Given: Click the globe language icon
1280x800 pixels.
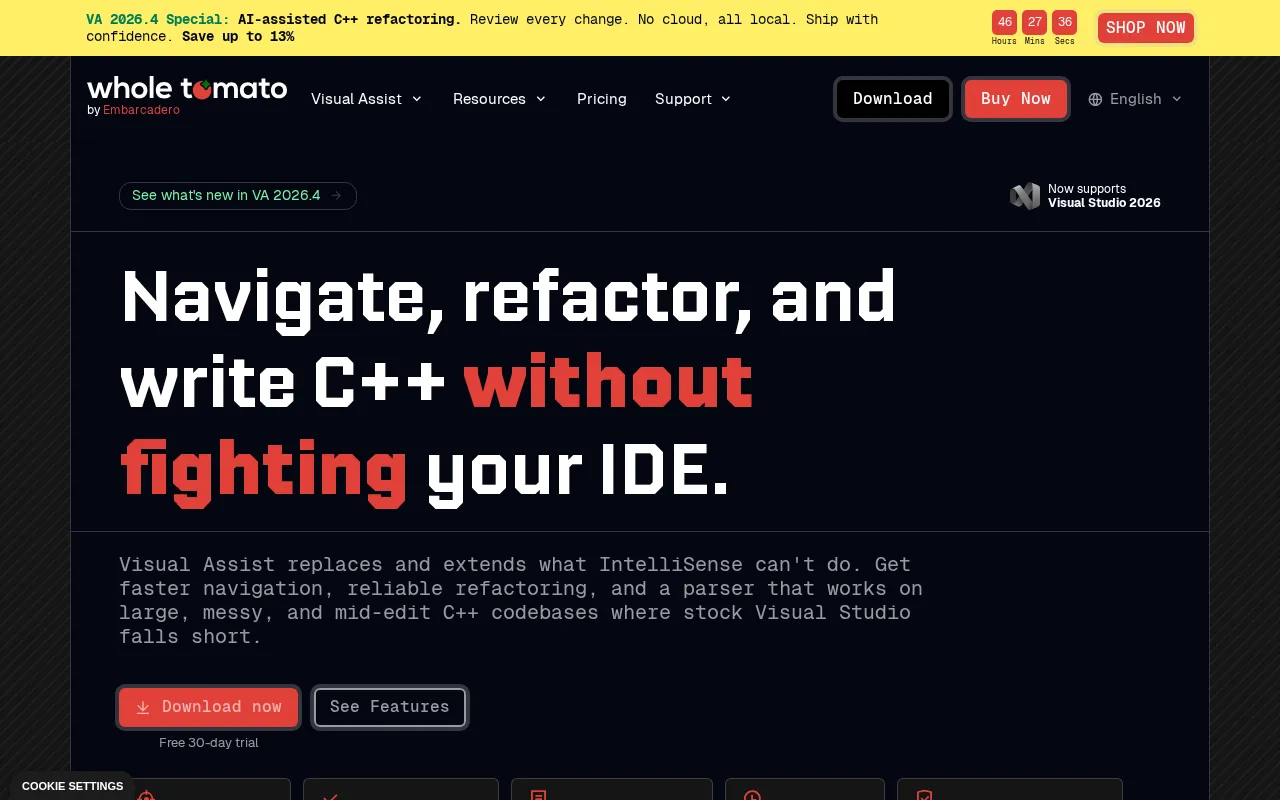Looking at the screenshot, I should [x=1096, y=99].
